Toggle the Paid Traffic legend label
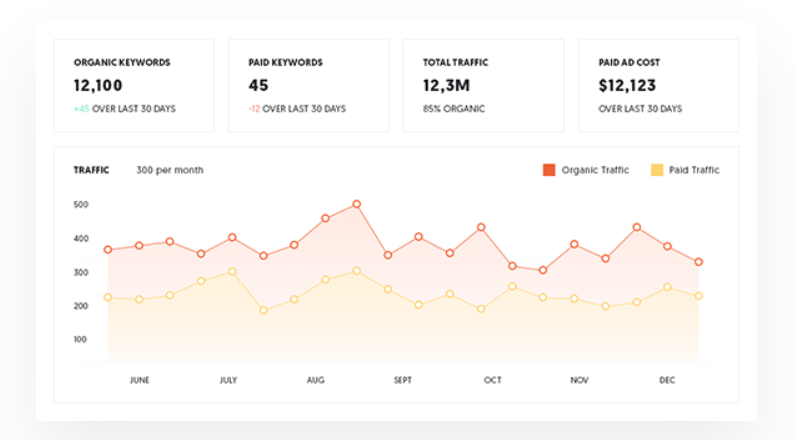 pyautogui.click(x=694, y=170)
